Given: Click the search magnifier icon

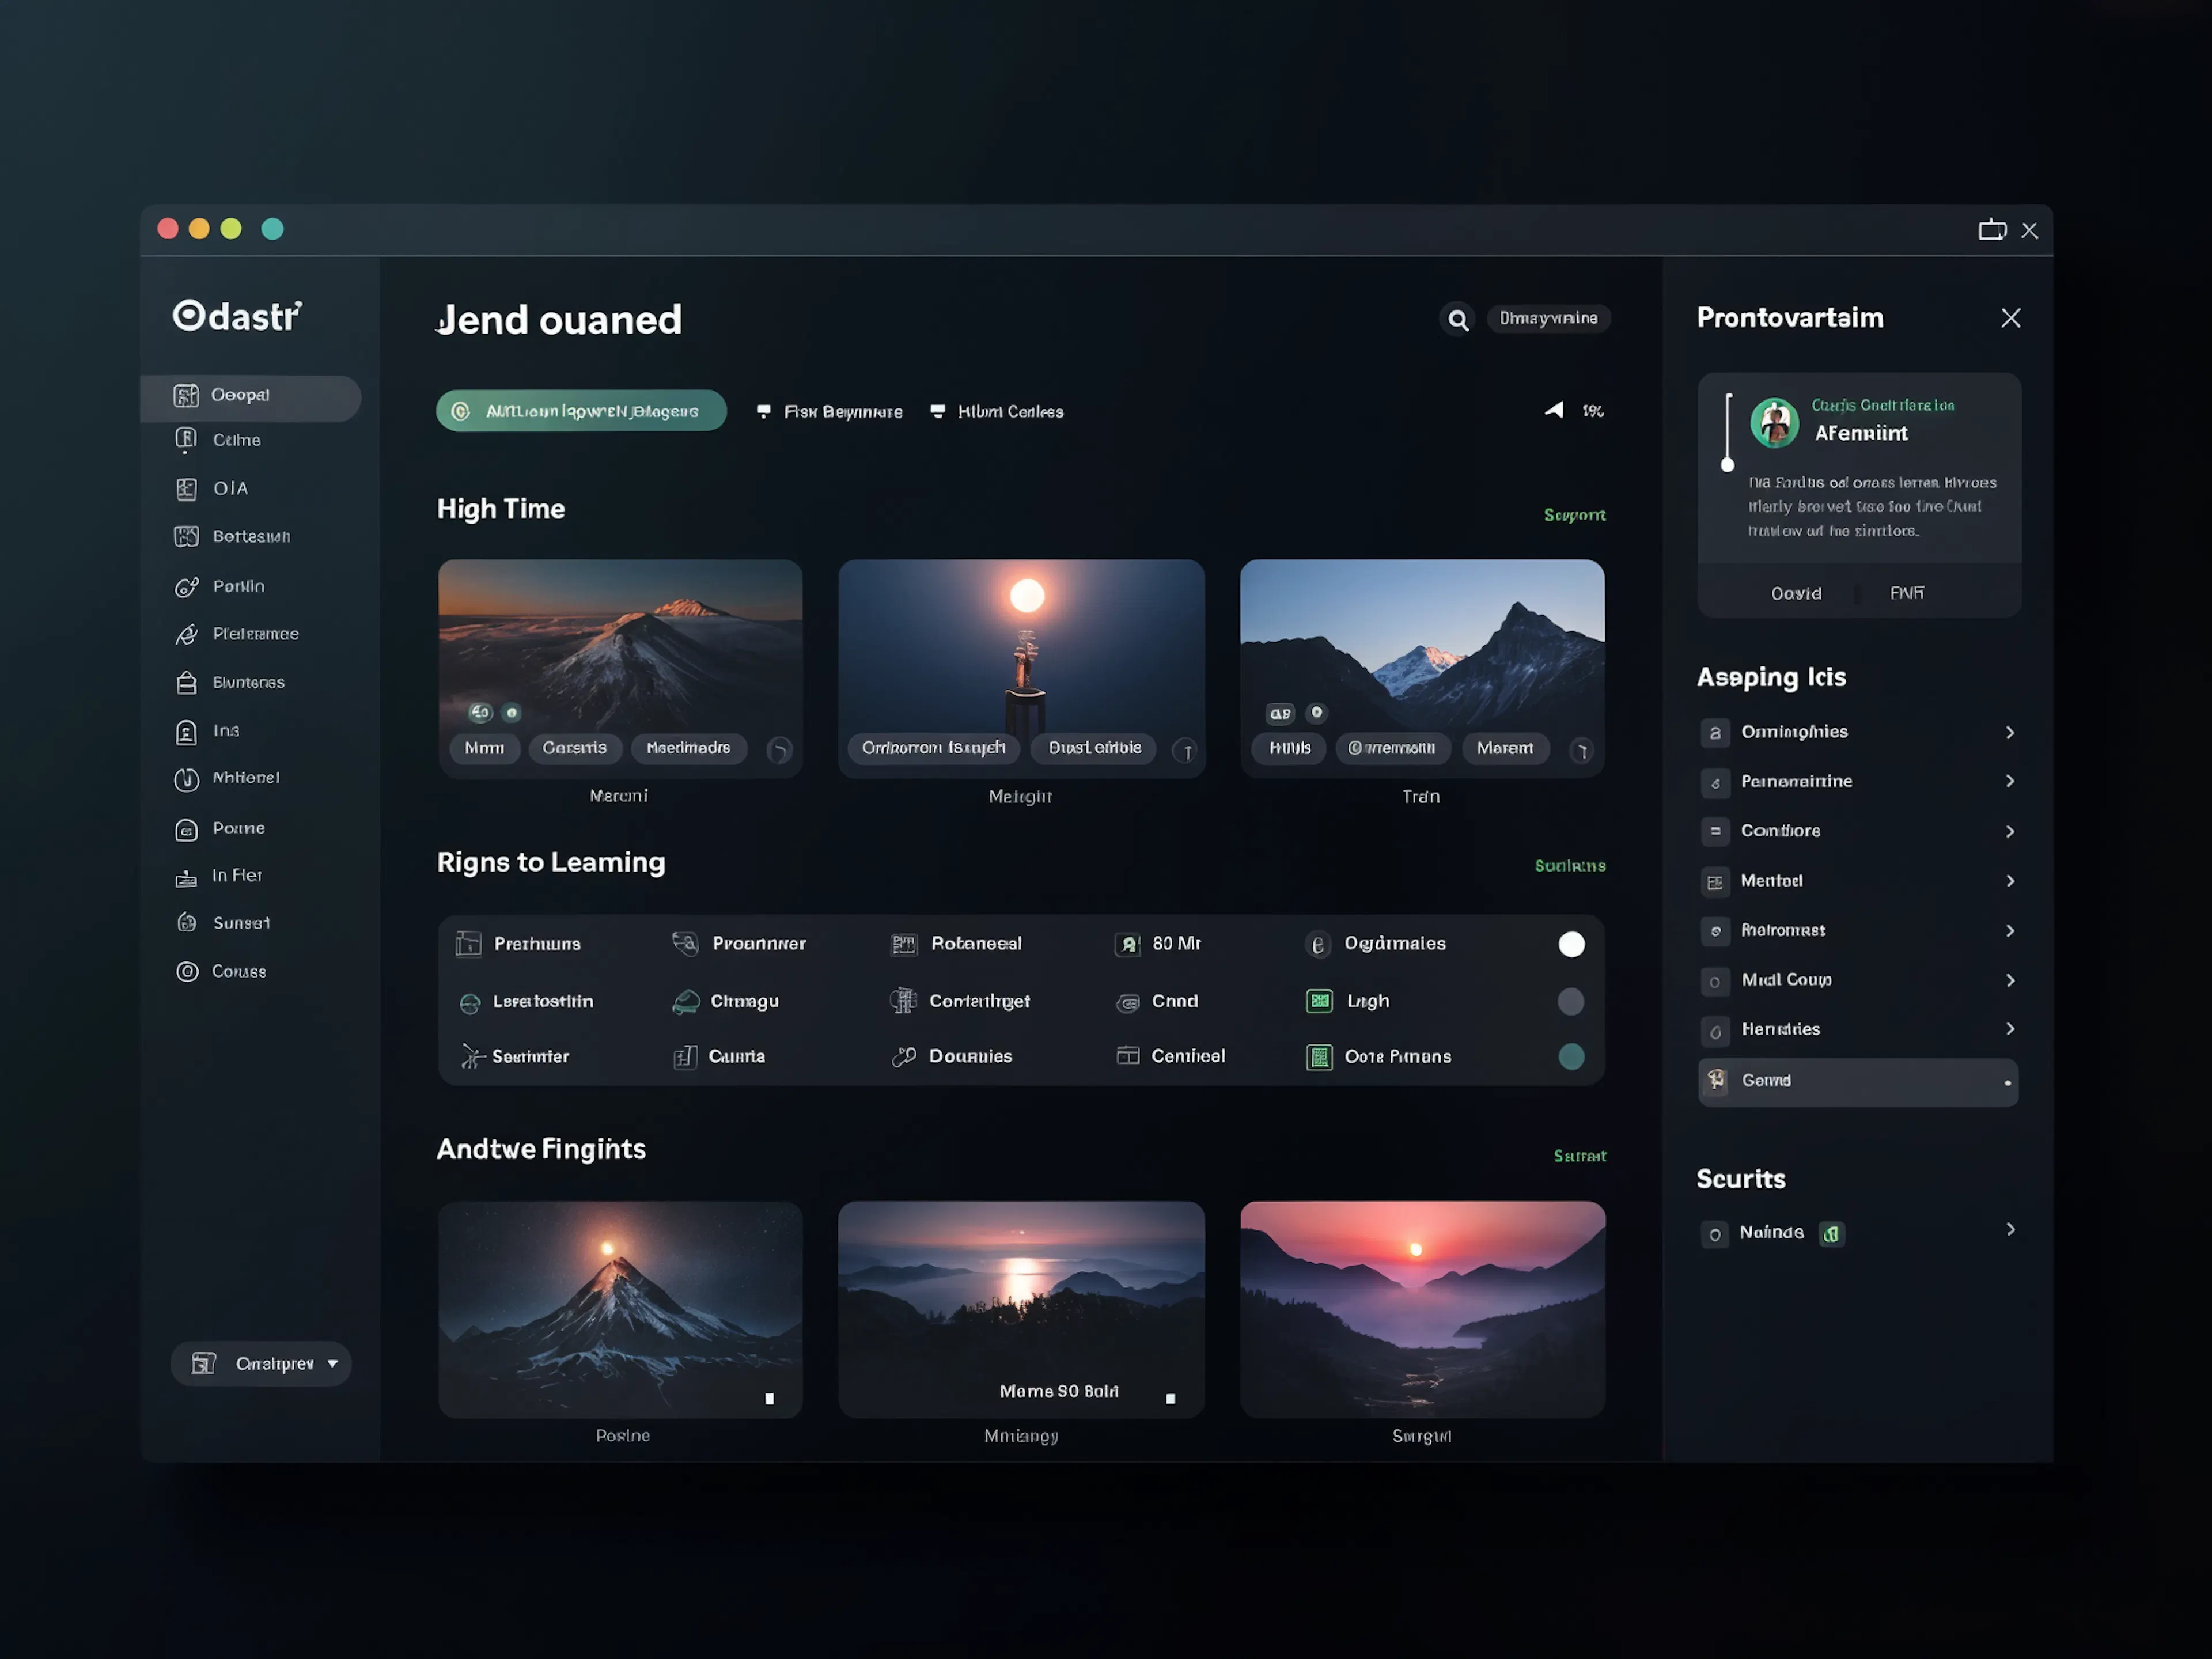Looking at the screenshot, I should [1458, 320].
